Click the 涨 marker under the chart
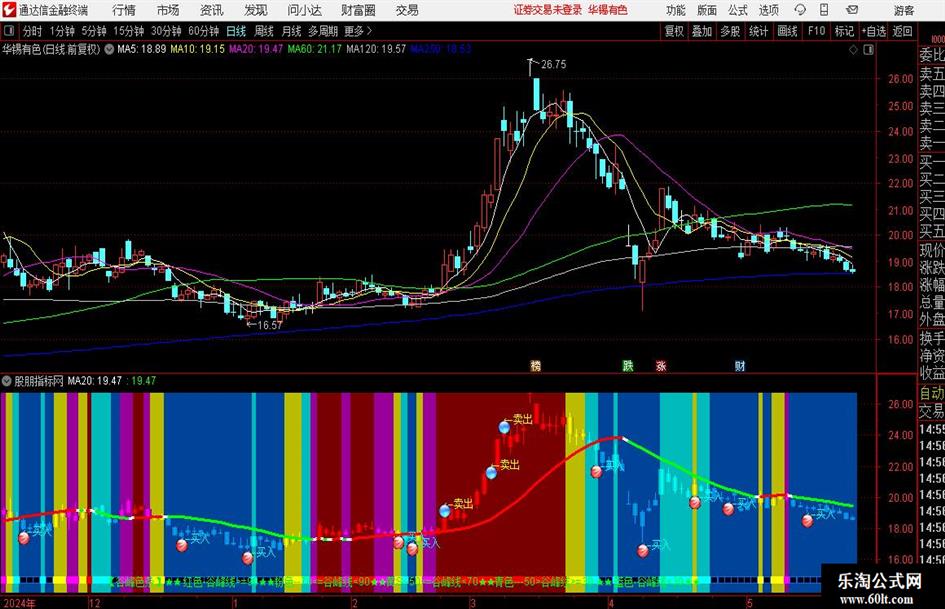Viewport: 945px width, 609px height. 661,365
